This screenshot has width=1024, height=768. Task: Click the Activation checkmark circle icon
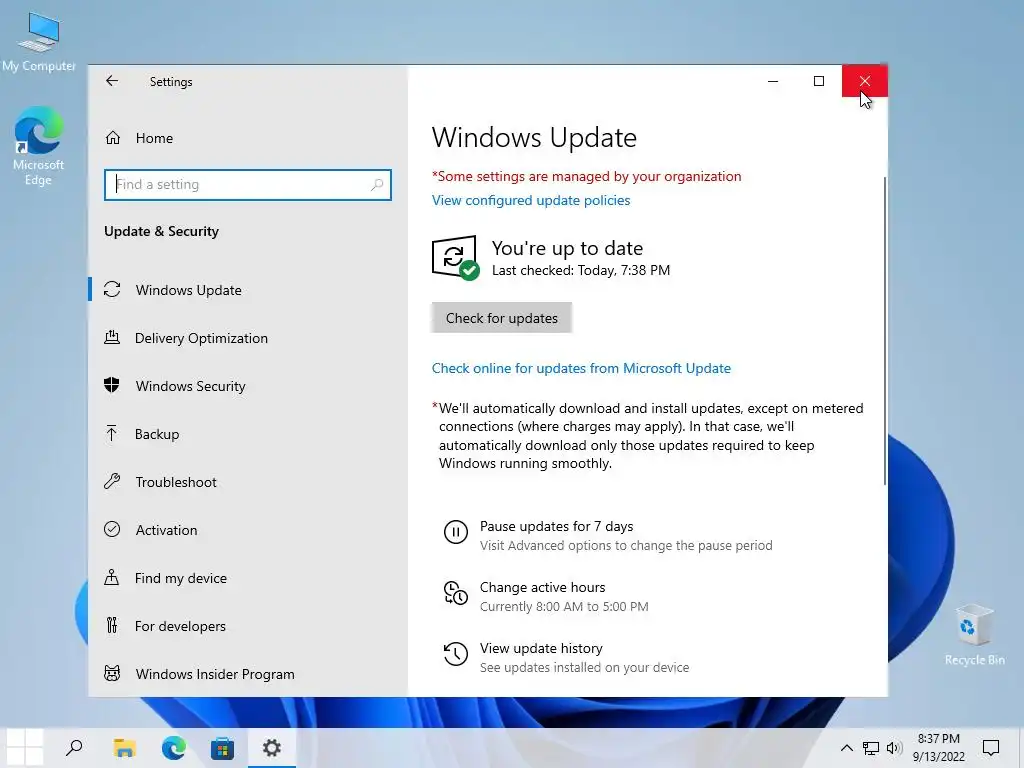tap(112, 529)
